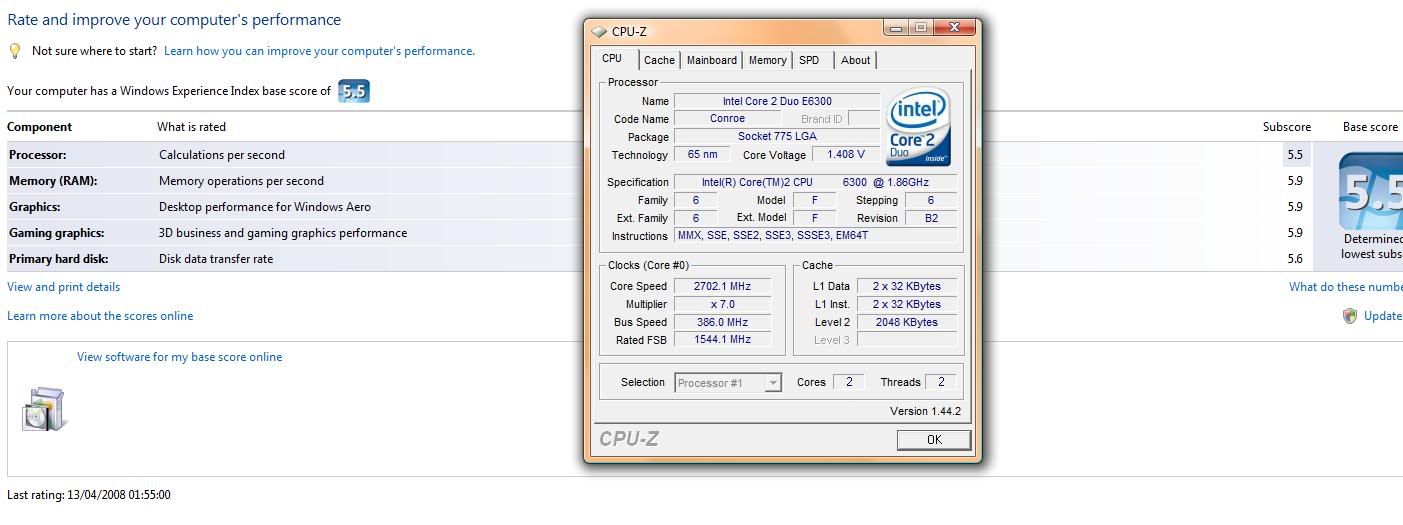Click the Component column header
The image size is (1403, 525).
[x=39, y=127]
